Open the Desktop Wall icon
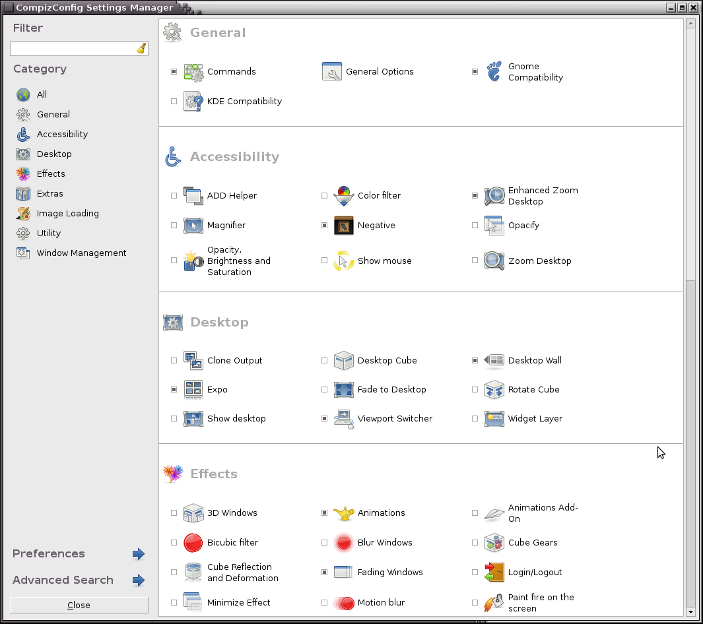Image resolution: width=703 pixels, height=624 pixels. (494, 361)
